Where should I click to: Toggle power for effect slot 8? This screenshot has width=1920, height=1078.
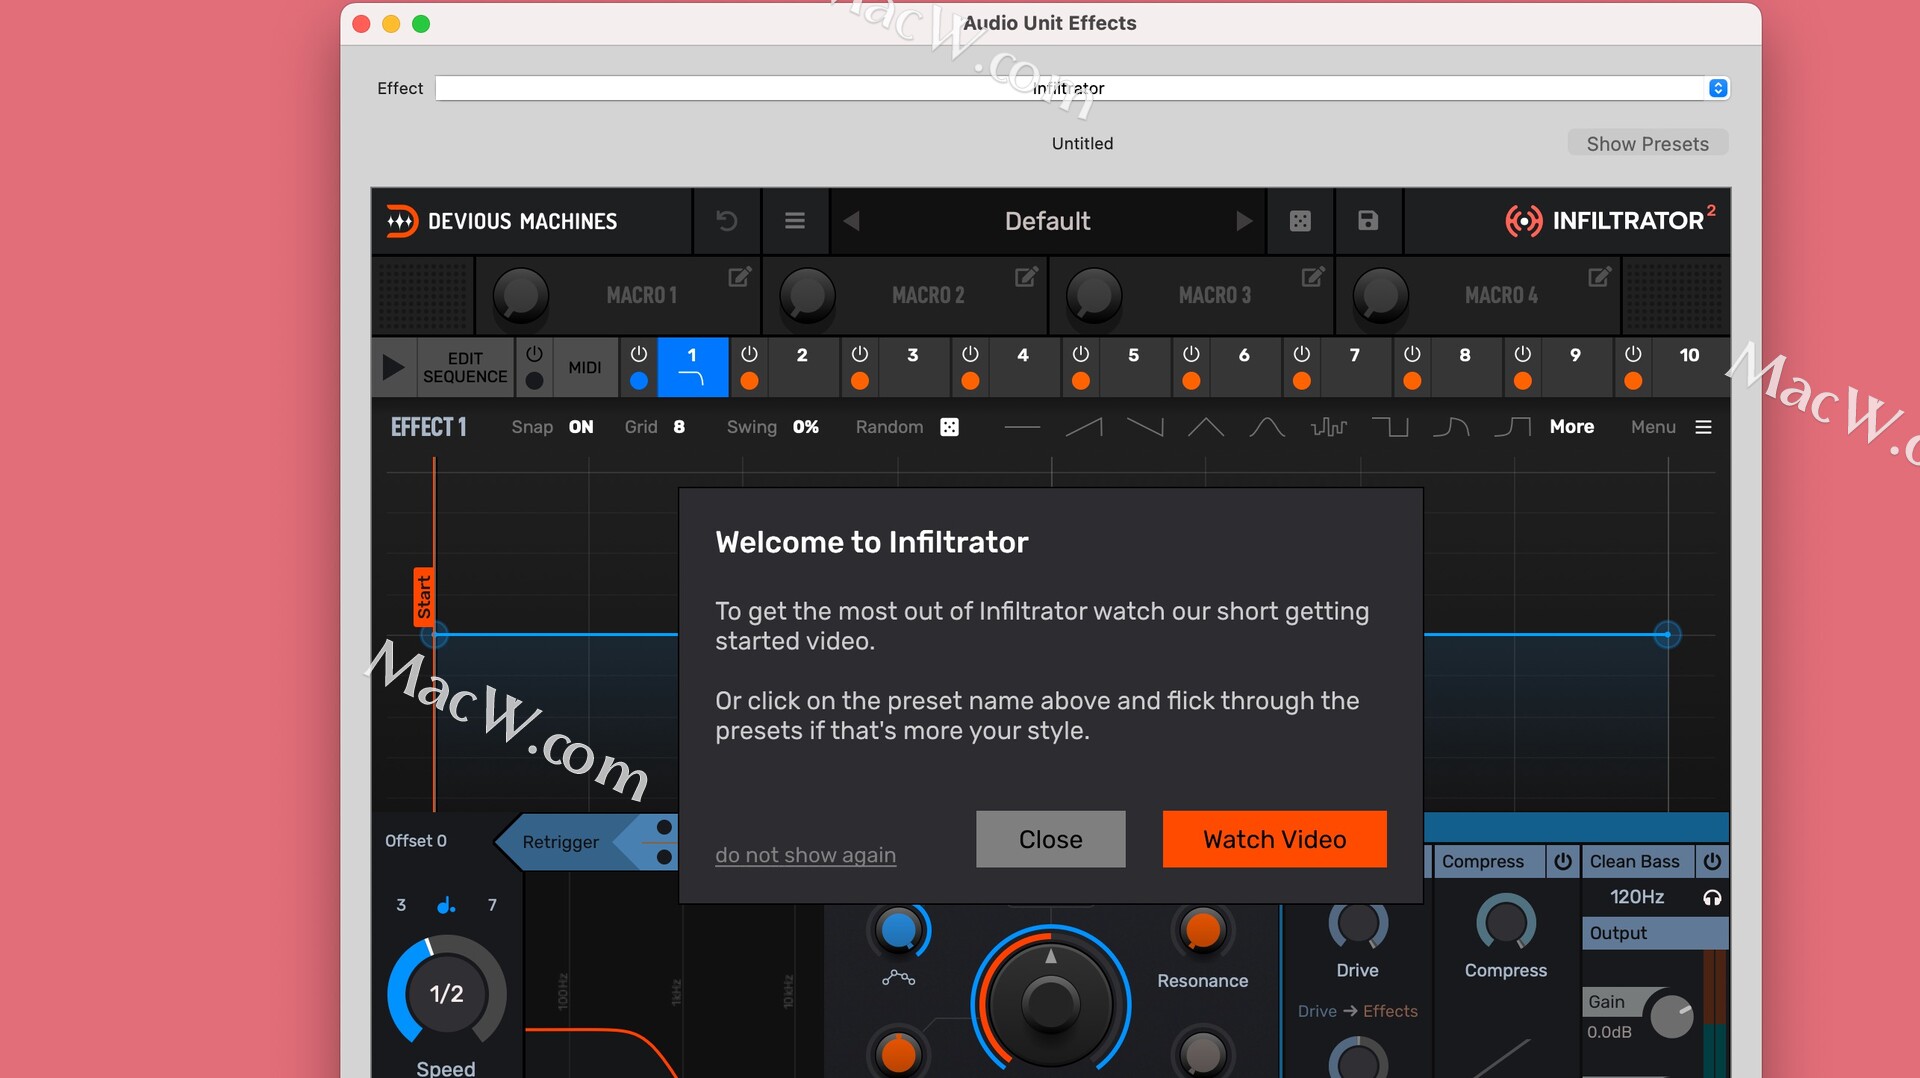[1412, 354]
